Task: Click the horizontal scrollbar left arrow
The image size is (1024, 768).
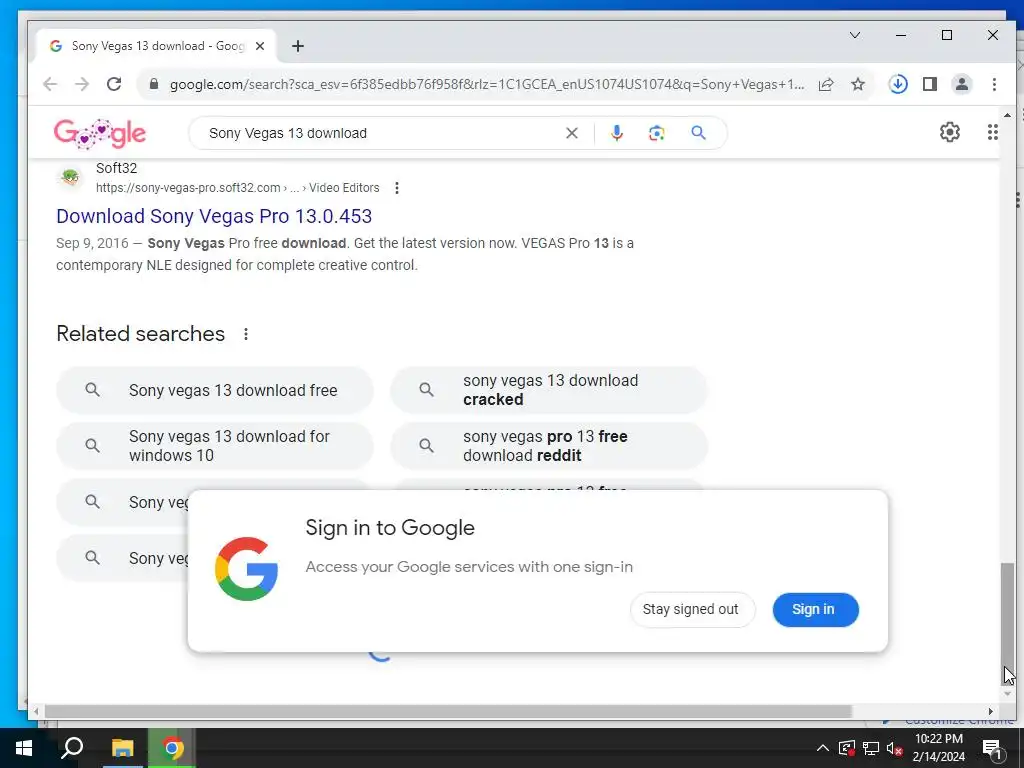Action: coord(36,711)
